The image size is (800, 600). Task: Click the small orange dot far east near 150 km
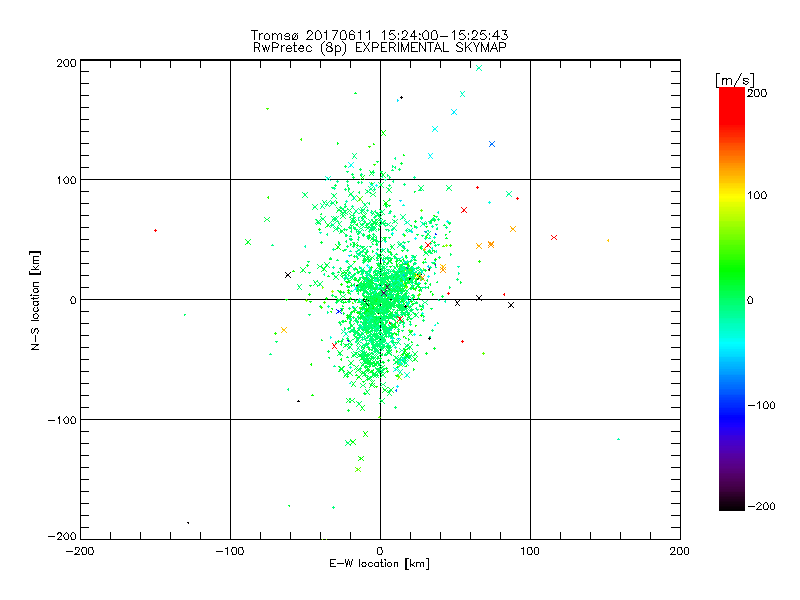click(608, 240)
